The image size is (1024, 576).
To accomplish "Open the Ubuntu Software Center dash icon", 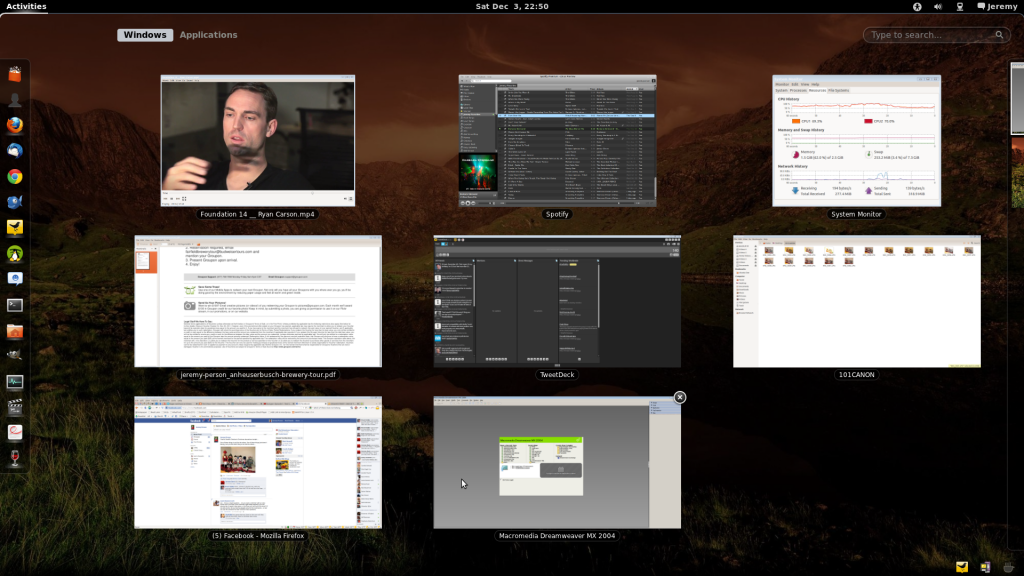I will pos(15,74).
